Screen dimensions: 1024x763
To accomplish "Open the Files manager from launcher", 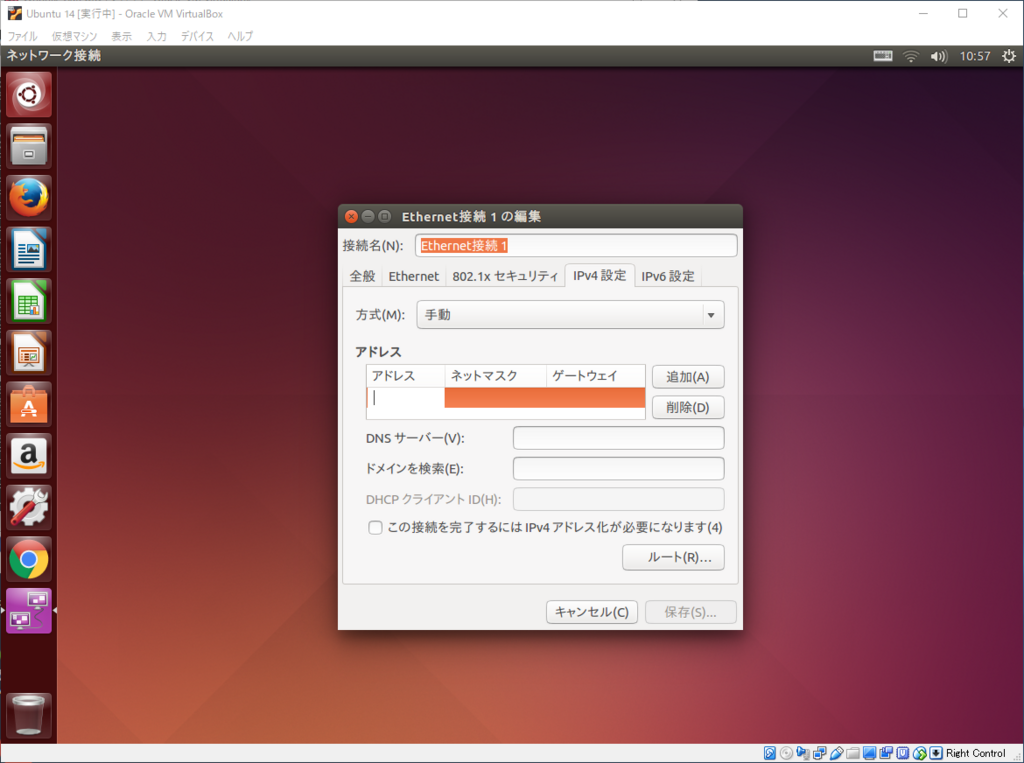I will (29, 146).
